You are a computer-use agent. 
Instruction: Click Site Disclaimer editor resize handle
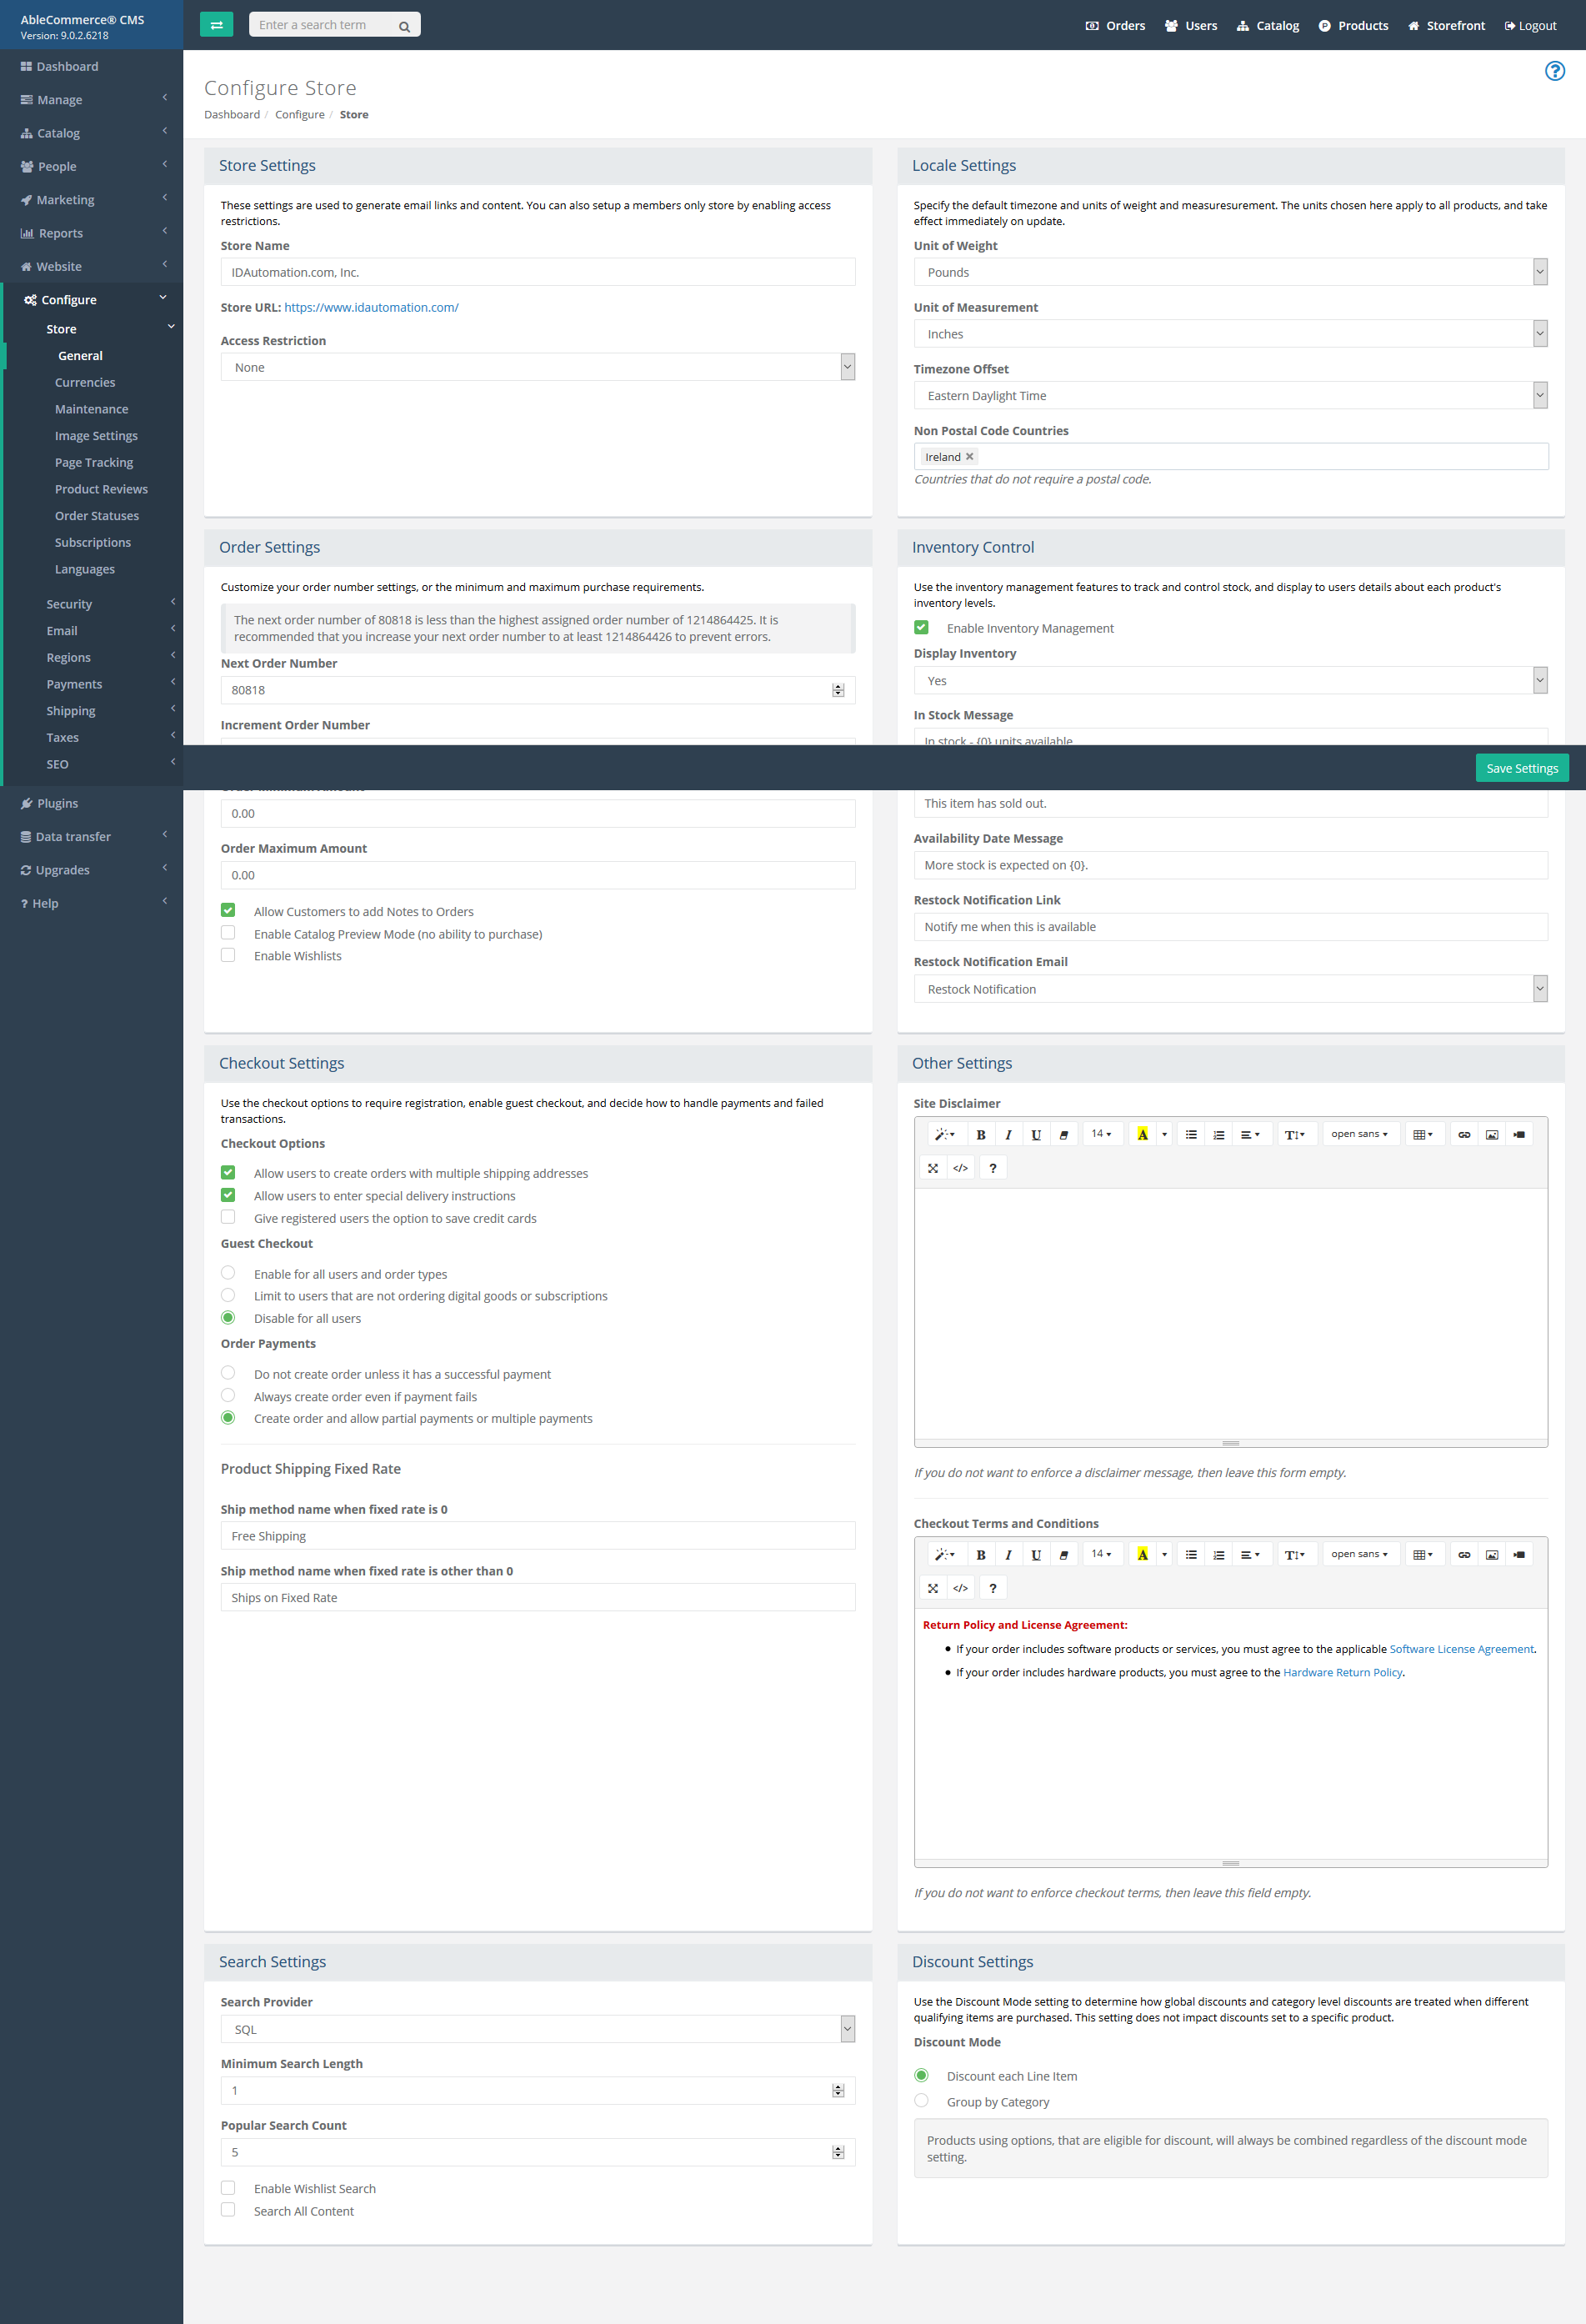pos(1230,1443)
